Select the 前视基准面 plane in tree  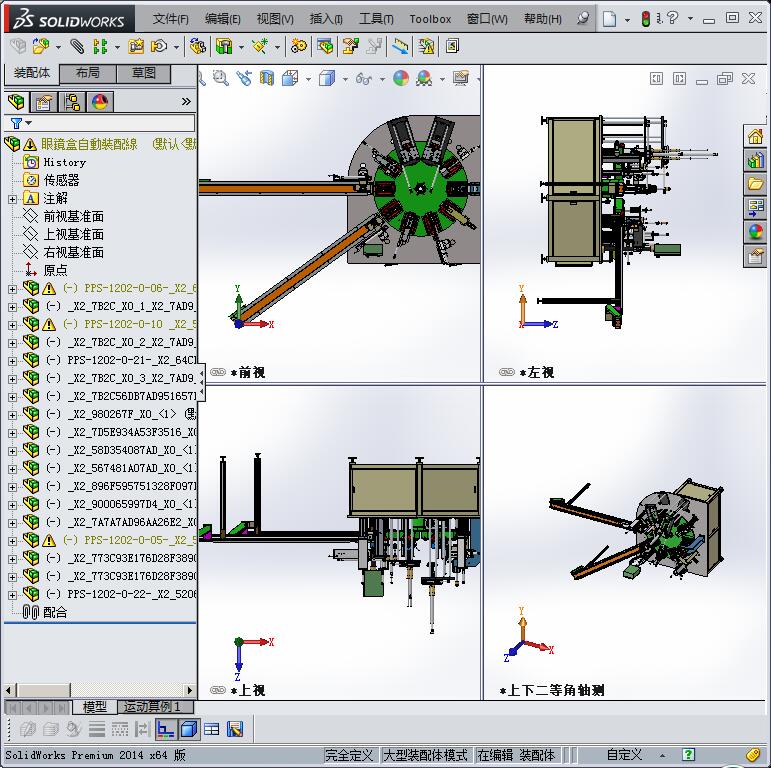point(73,216)
